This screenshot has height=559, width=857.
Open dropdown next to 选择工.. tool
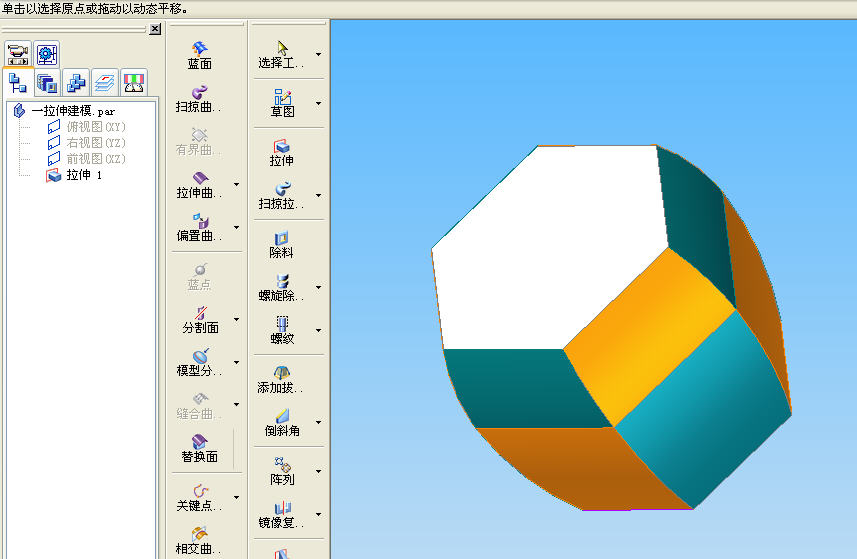(318, 54)
